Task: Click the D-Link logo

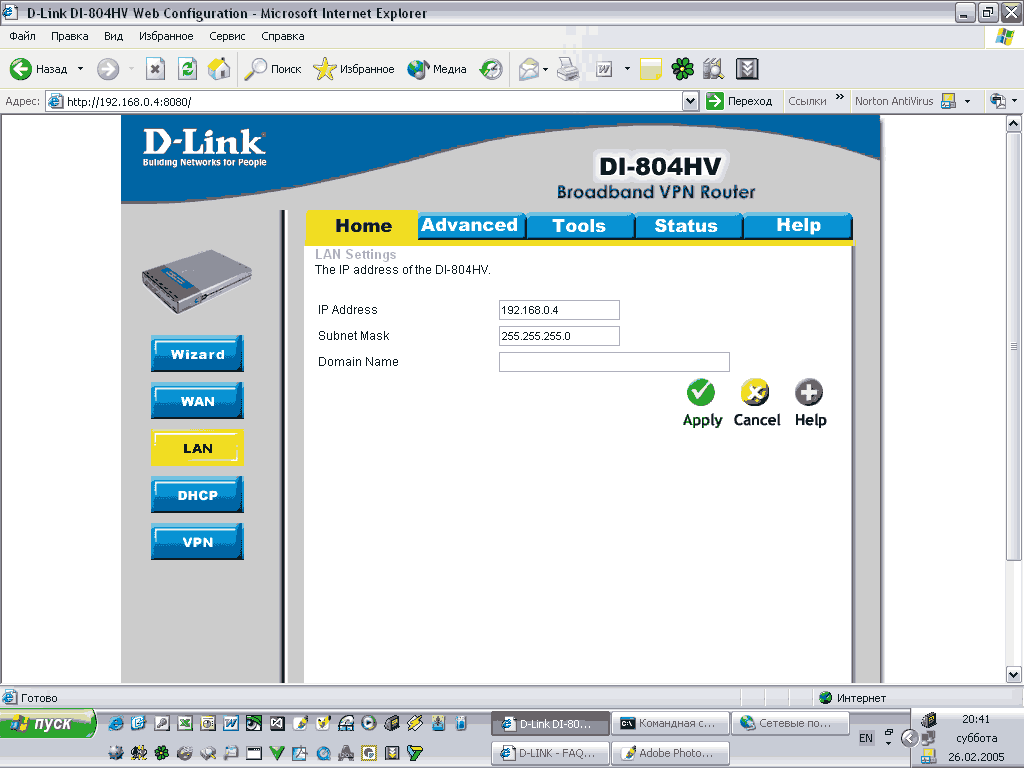Action: 204,147
